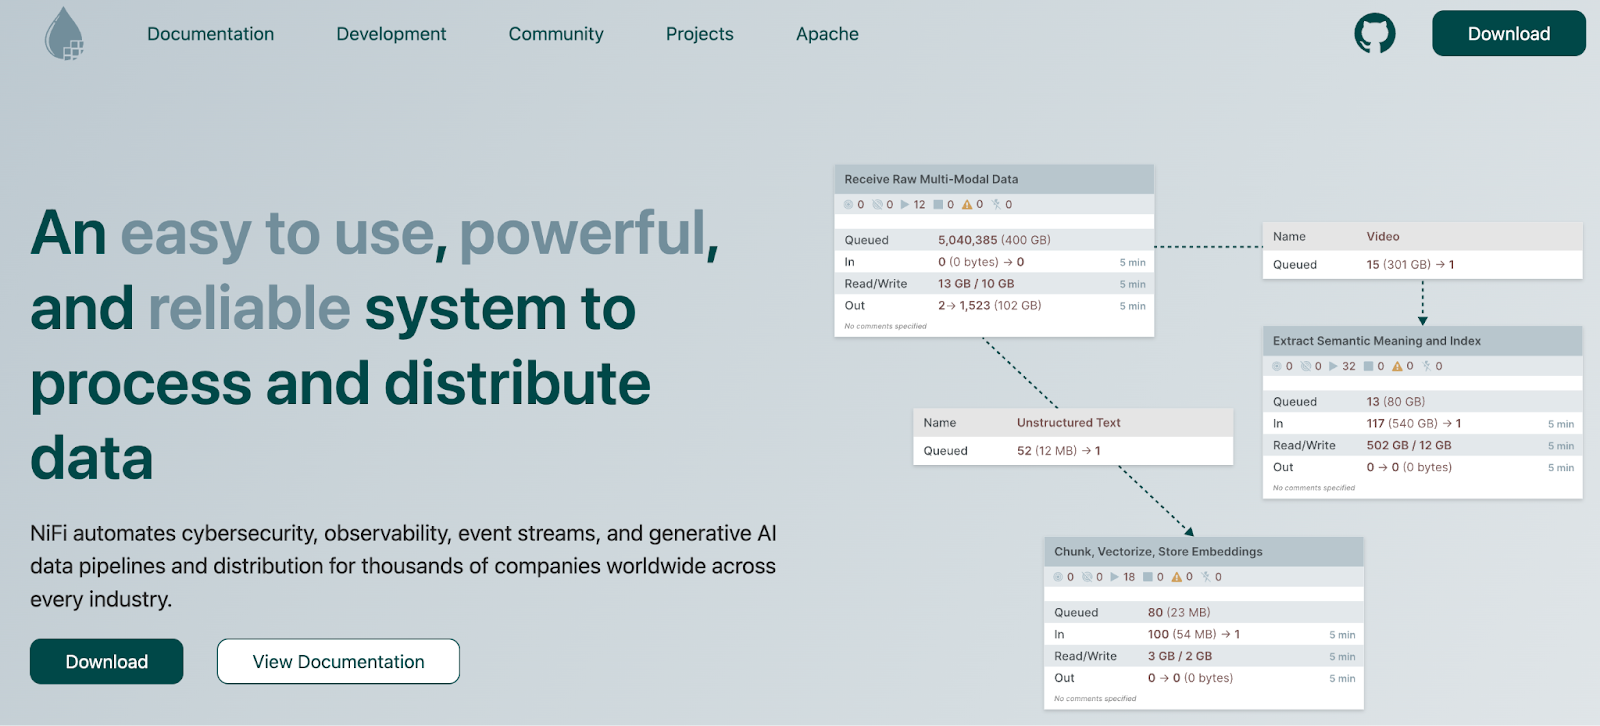Click the Video connection name

[x=1383, y=237]
